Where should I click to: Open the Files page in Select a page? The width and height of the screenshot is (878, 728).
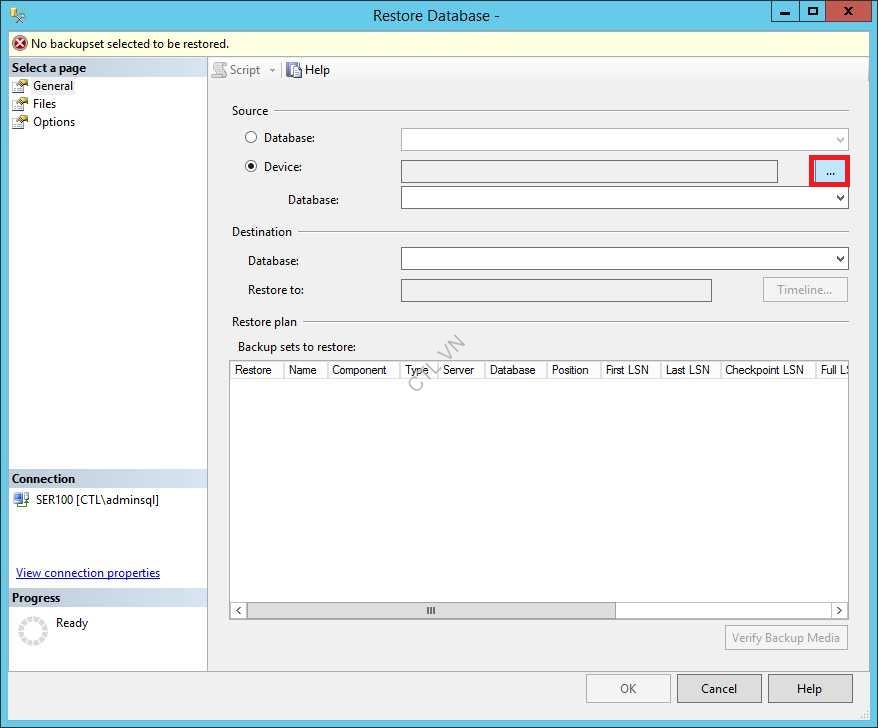click(43, 103)
